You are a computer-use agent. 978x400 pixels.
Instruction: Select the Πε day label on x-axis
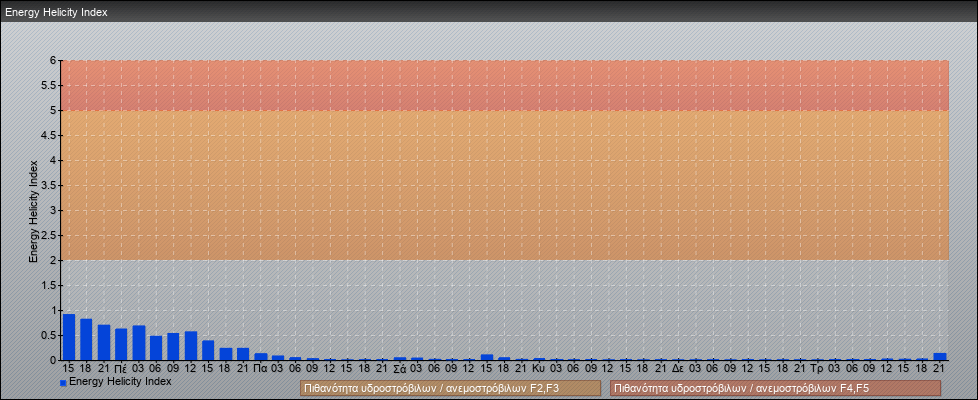[x=120, y=368]
